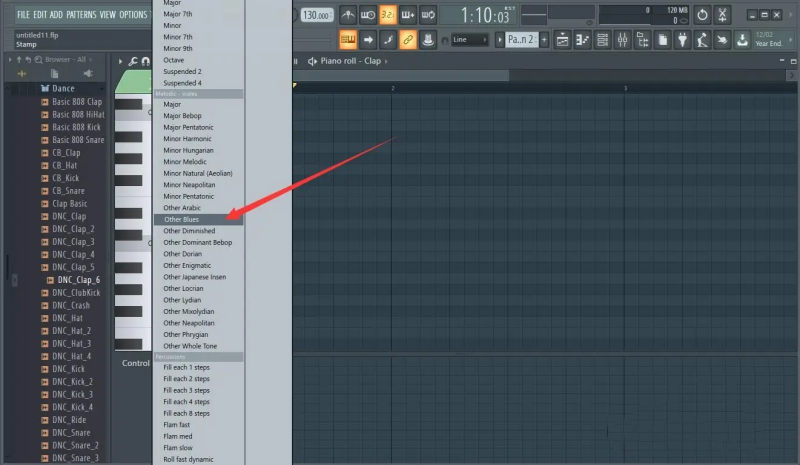This screenshot has width=800, height=465.
Task: Open piano roll wrench tools menu
Action: click(133, 61)
